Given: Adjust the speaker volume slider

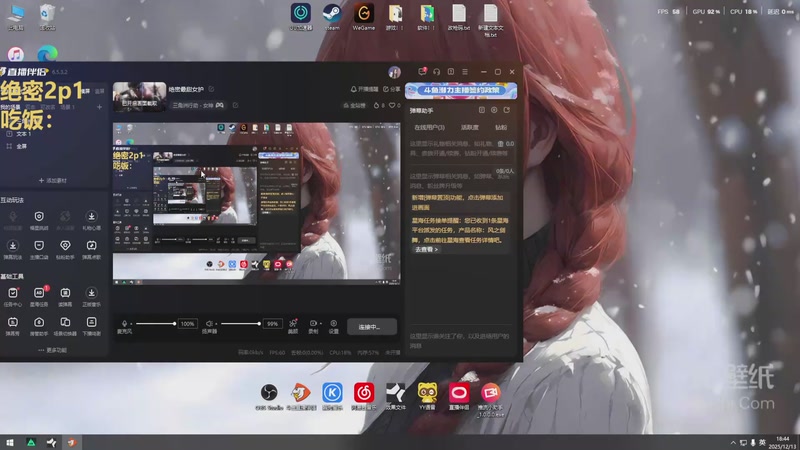Looking at the screenshot, I should (x=240, y=324).
